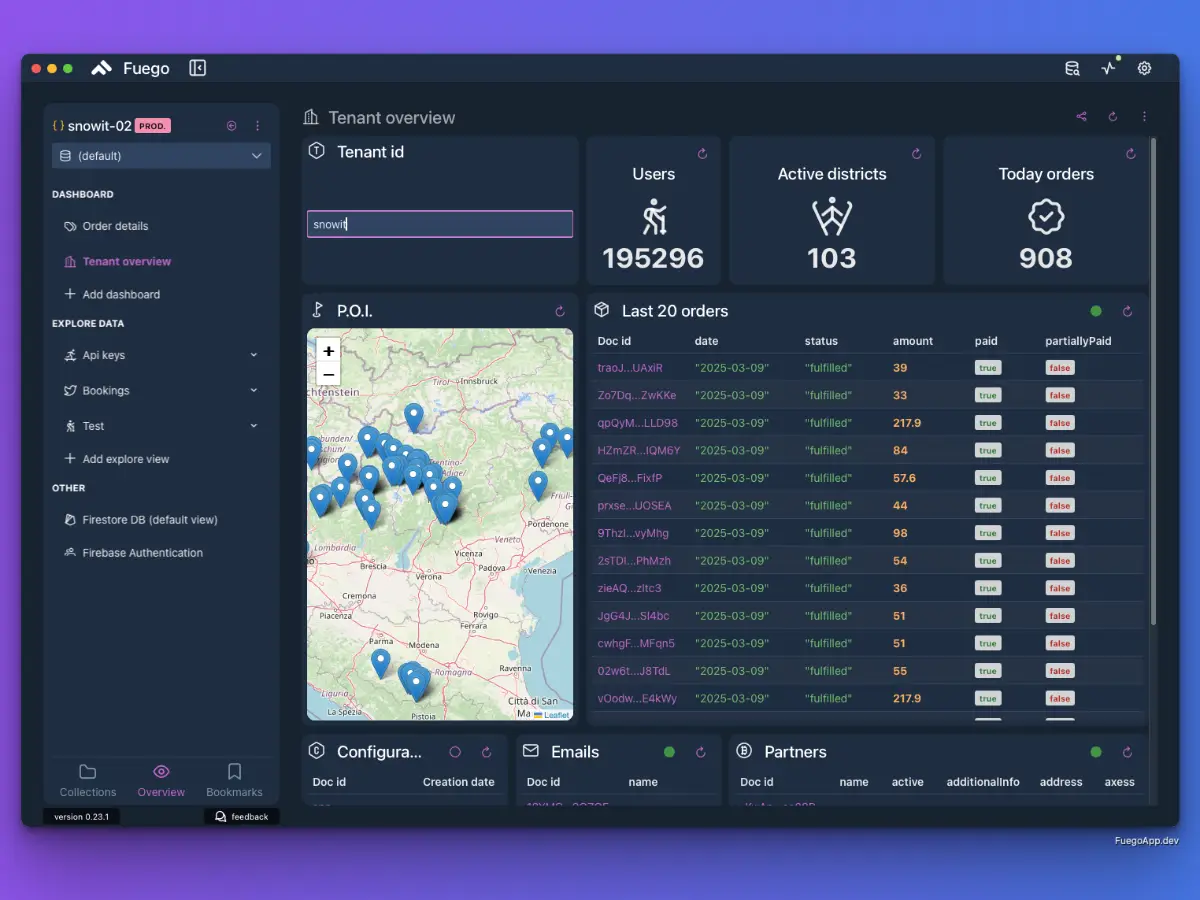Toggle the live circle on Configuration widget
The width and height of the screenshot is (1200, 900).
tap(455, 752)
